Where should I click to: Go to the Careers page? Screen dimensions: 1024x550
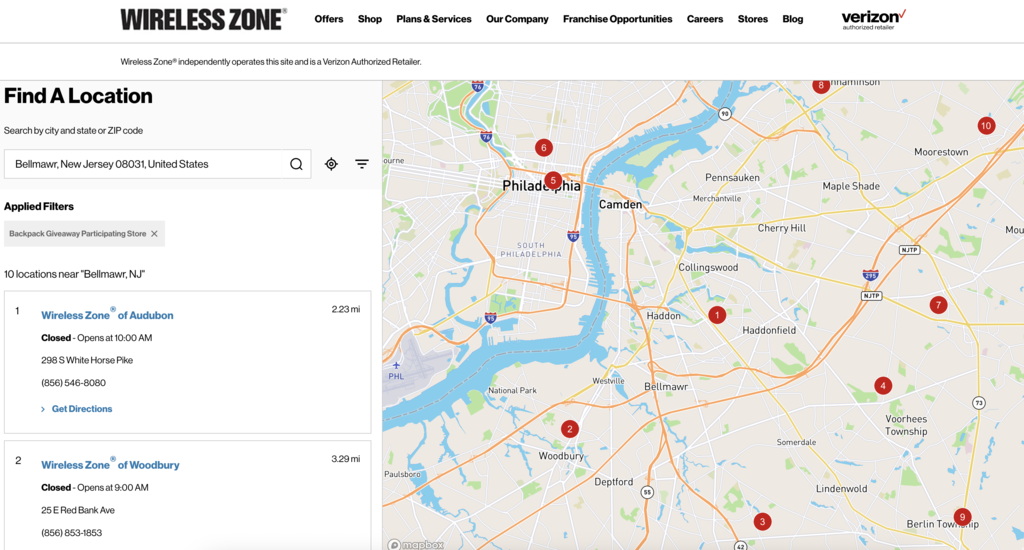[705, 19]
